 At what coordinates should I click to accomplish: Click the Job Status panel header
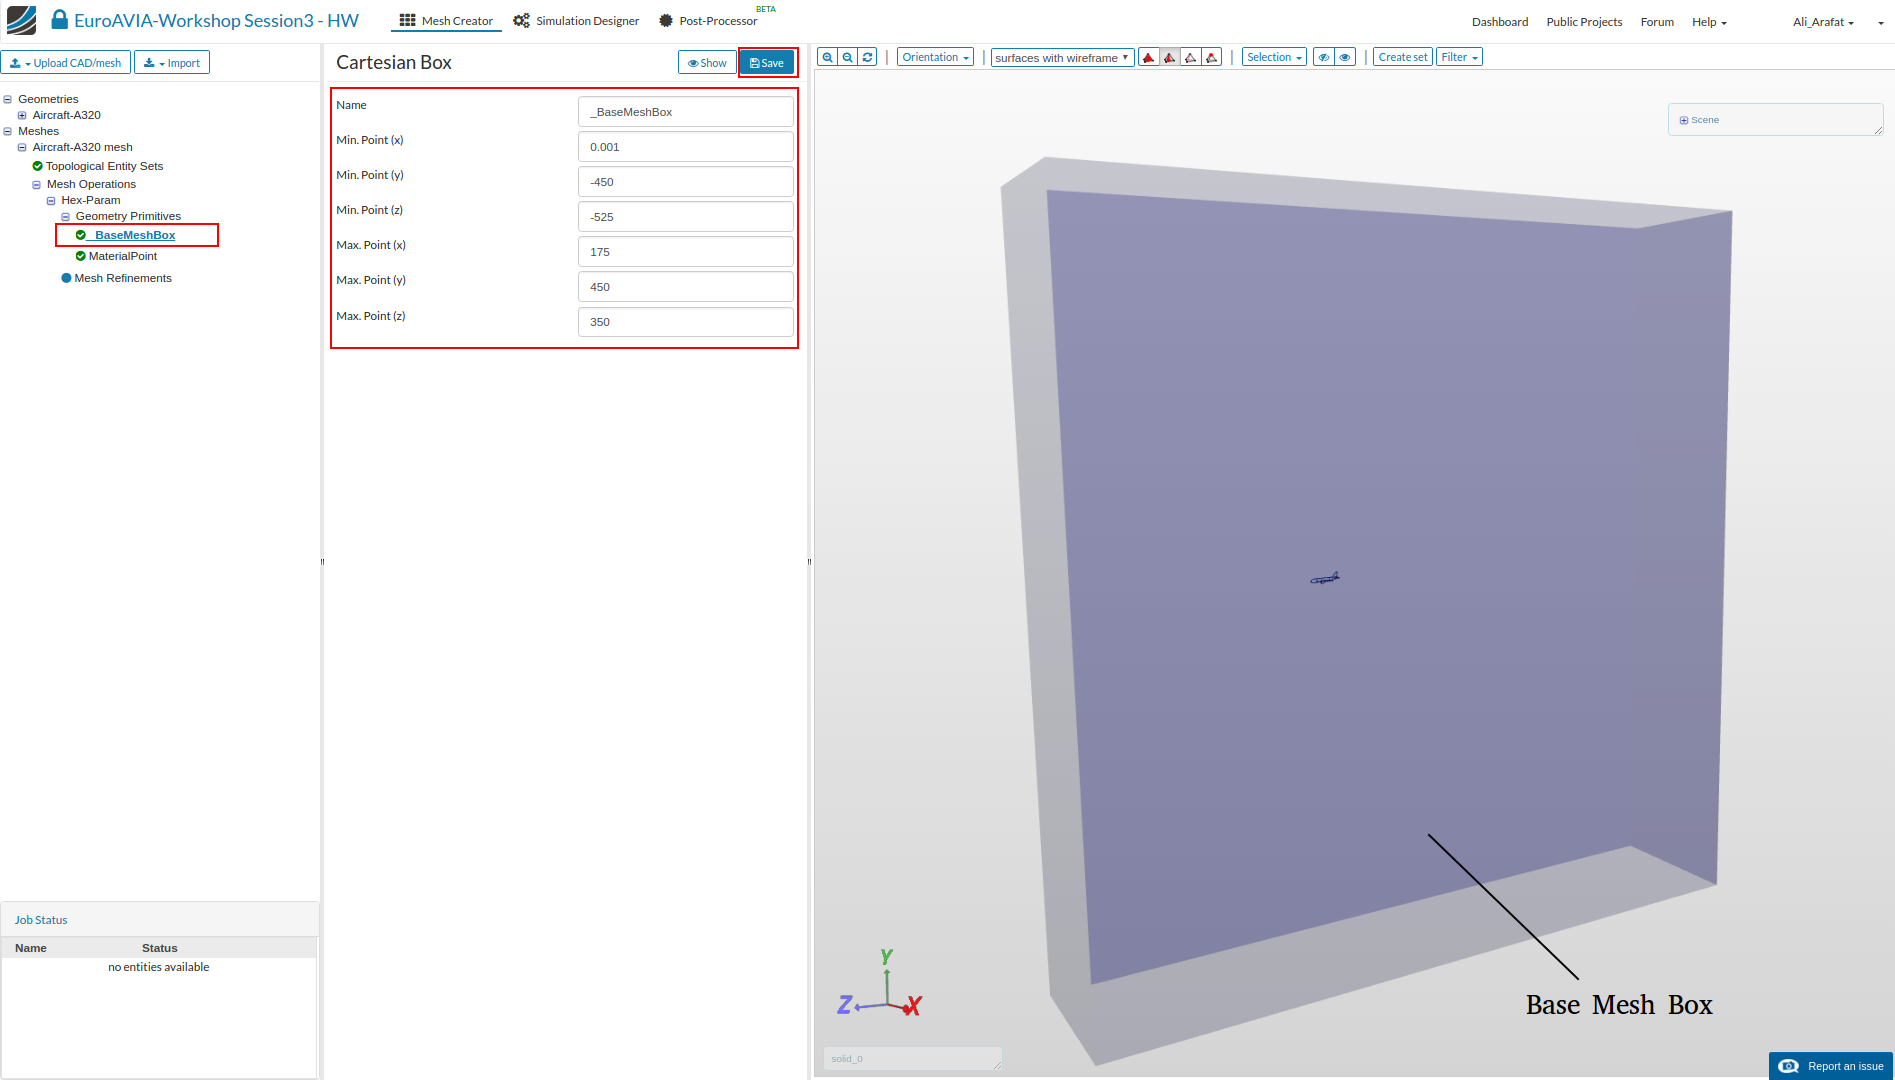pos(160,920)
